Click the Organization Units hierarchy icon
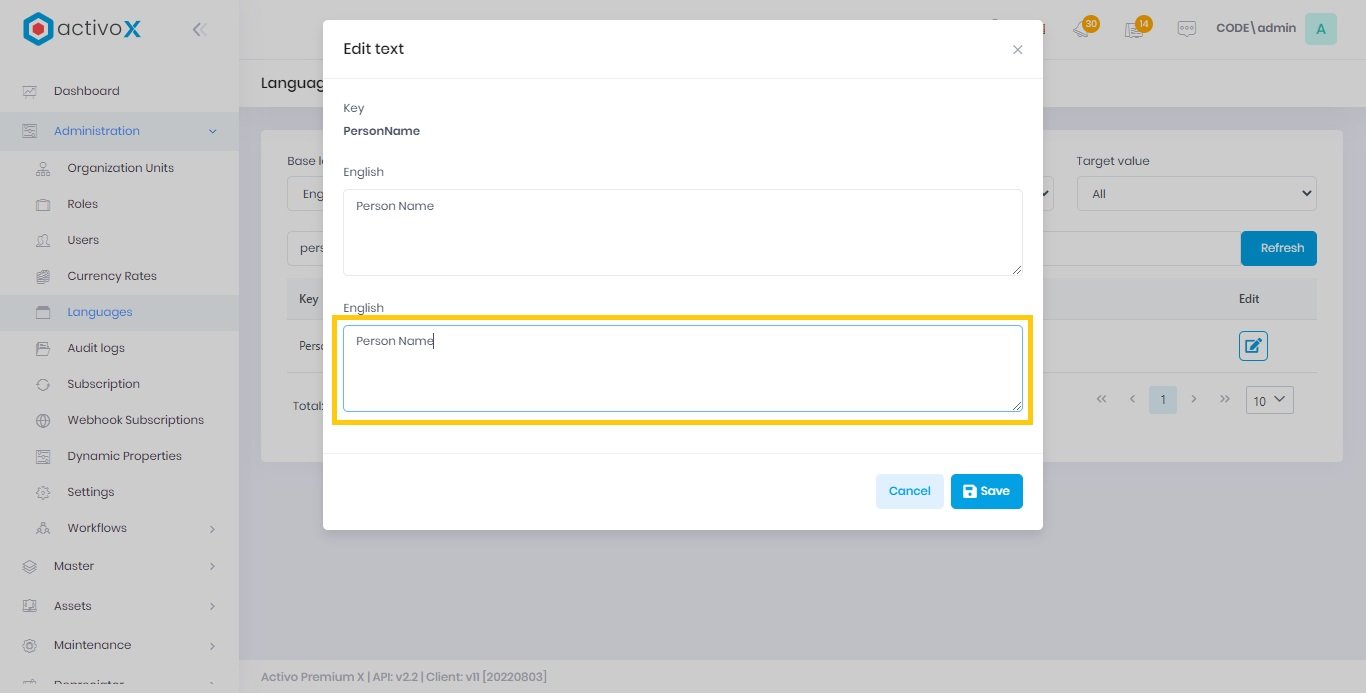The width and height of the screenshot is (1366, 696). pos(43,169)
